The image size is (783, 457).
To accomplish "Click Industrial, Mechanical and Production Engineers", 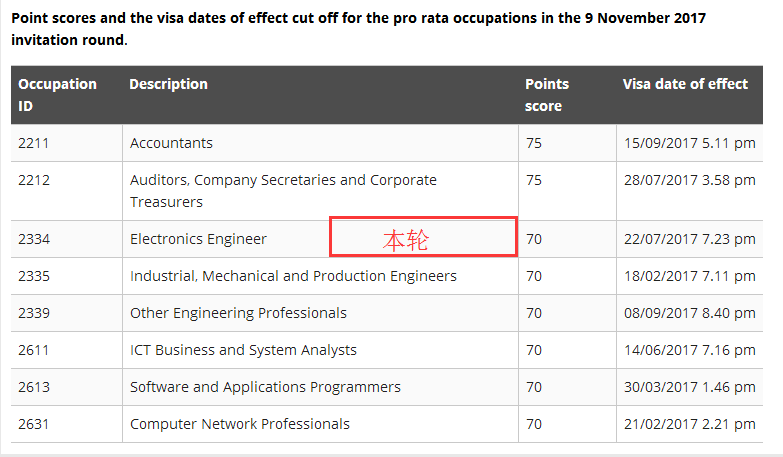I will [293, 276].
